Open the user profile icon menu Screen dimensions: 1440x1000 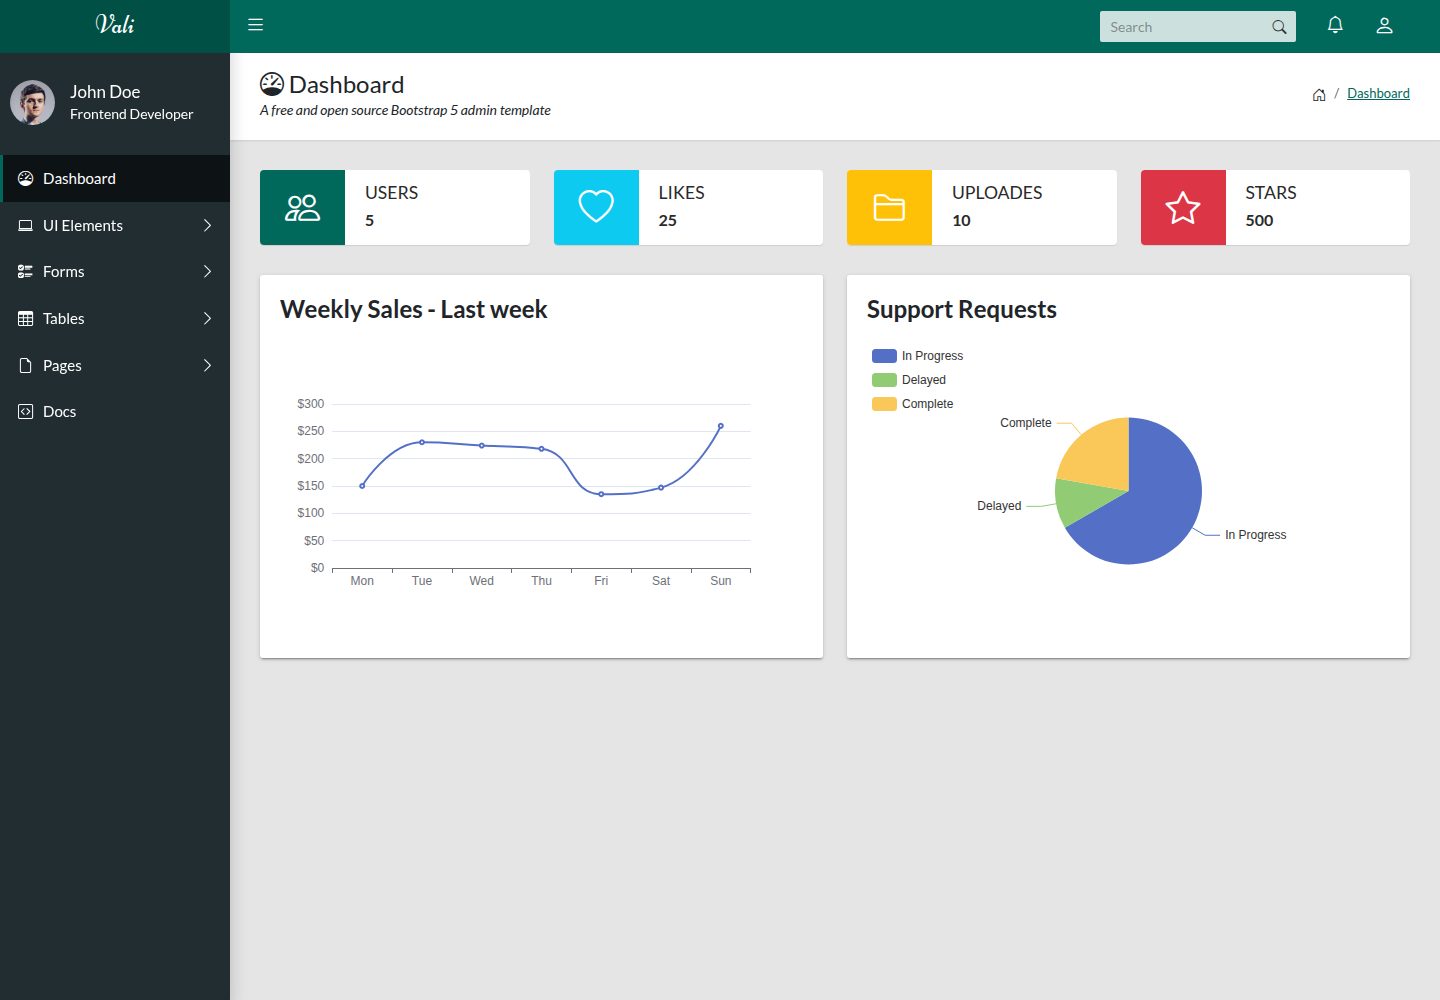[x=1384, y=25]
